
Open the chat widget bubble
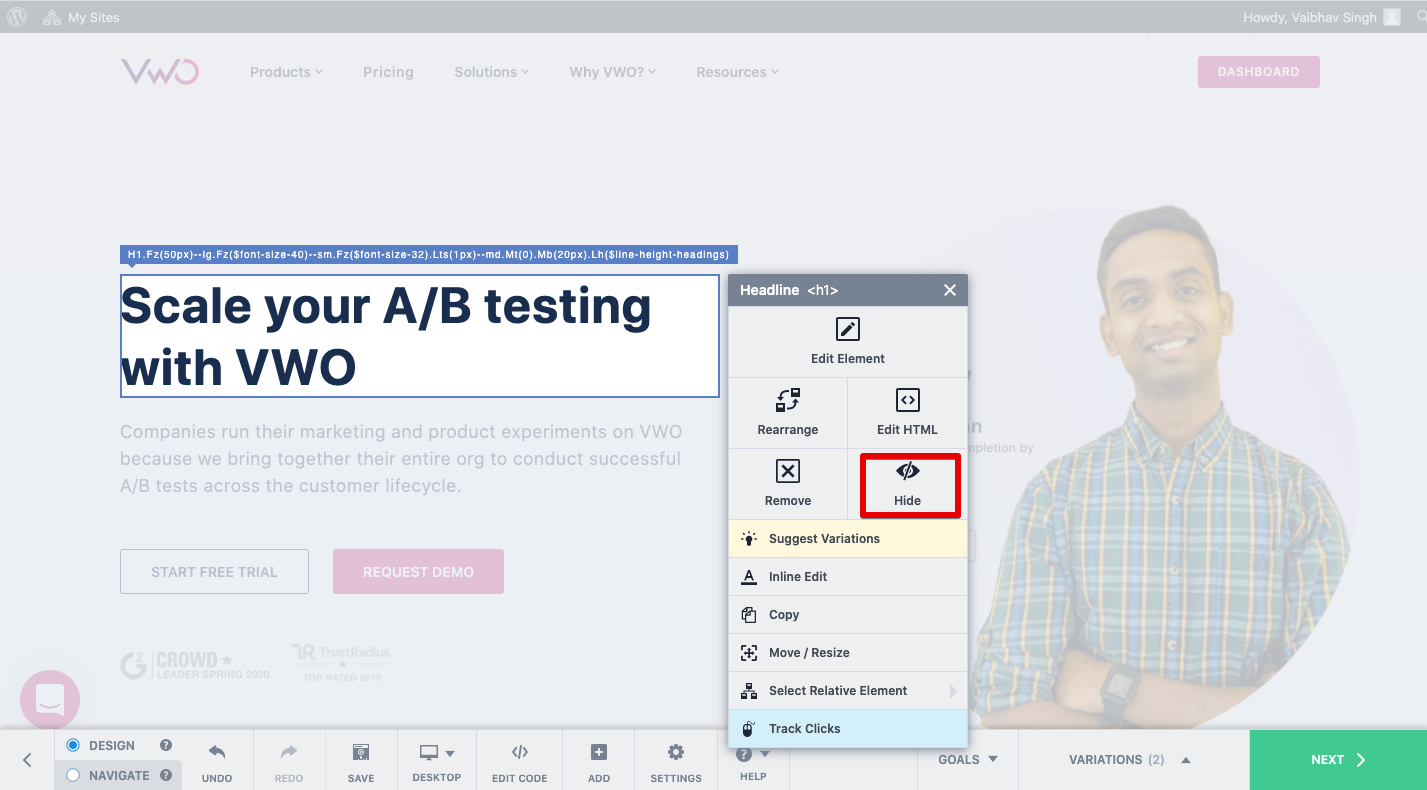click(50, 700)
